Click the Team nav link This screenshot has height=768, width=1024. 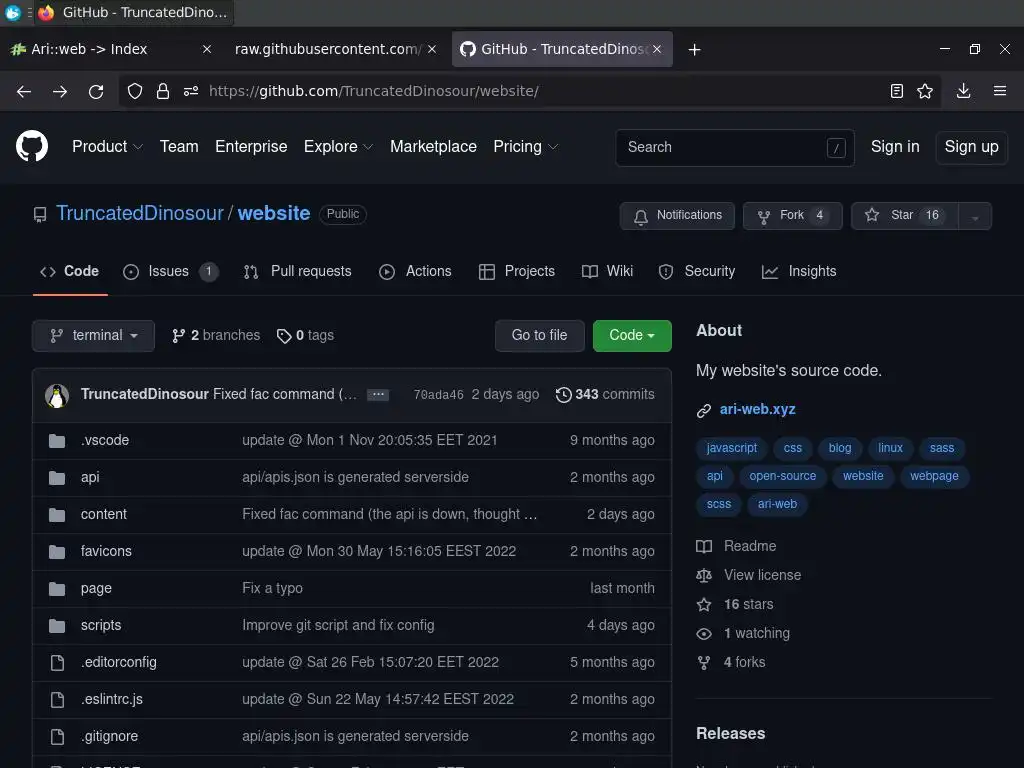point(179,146)
